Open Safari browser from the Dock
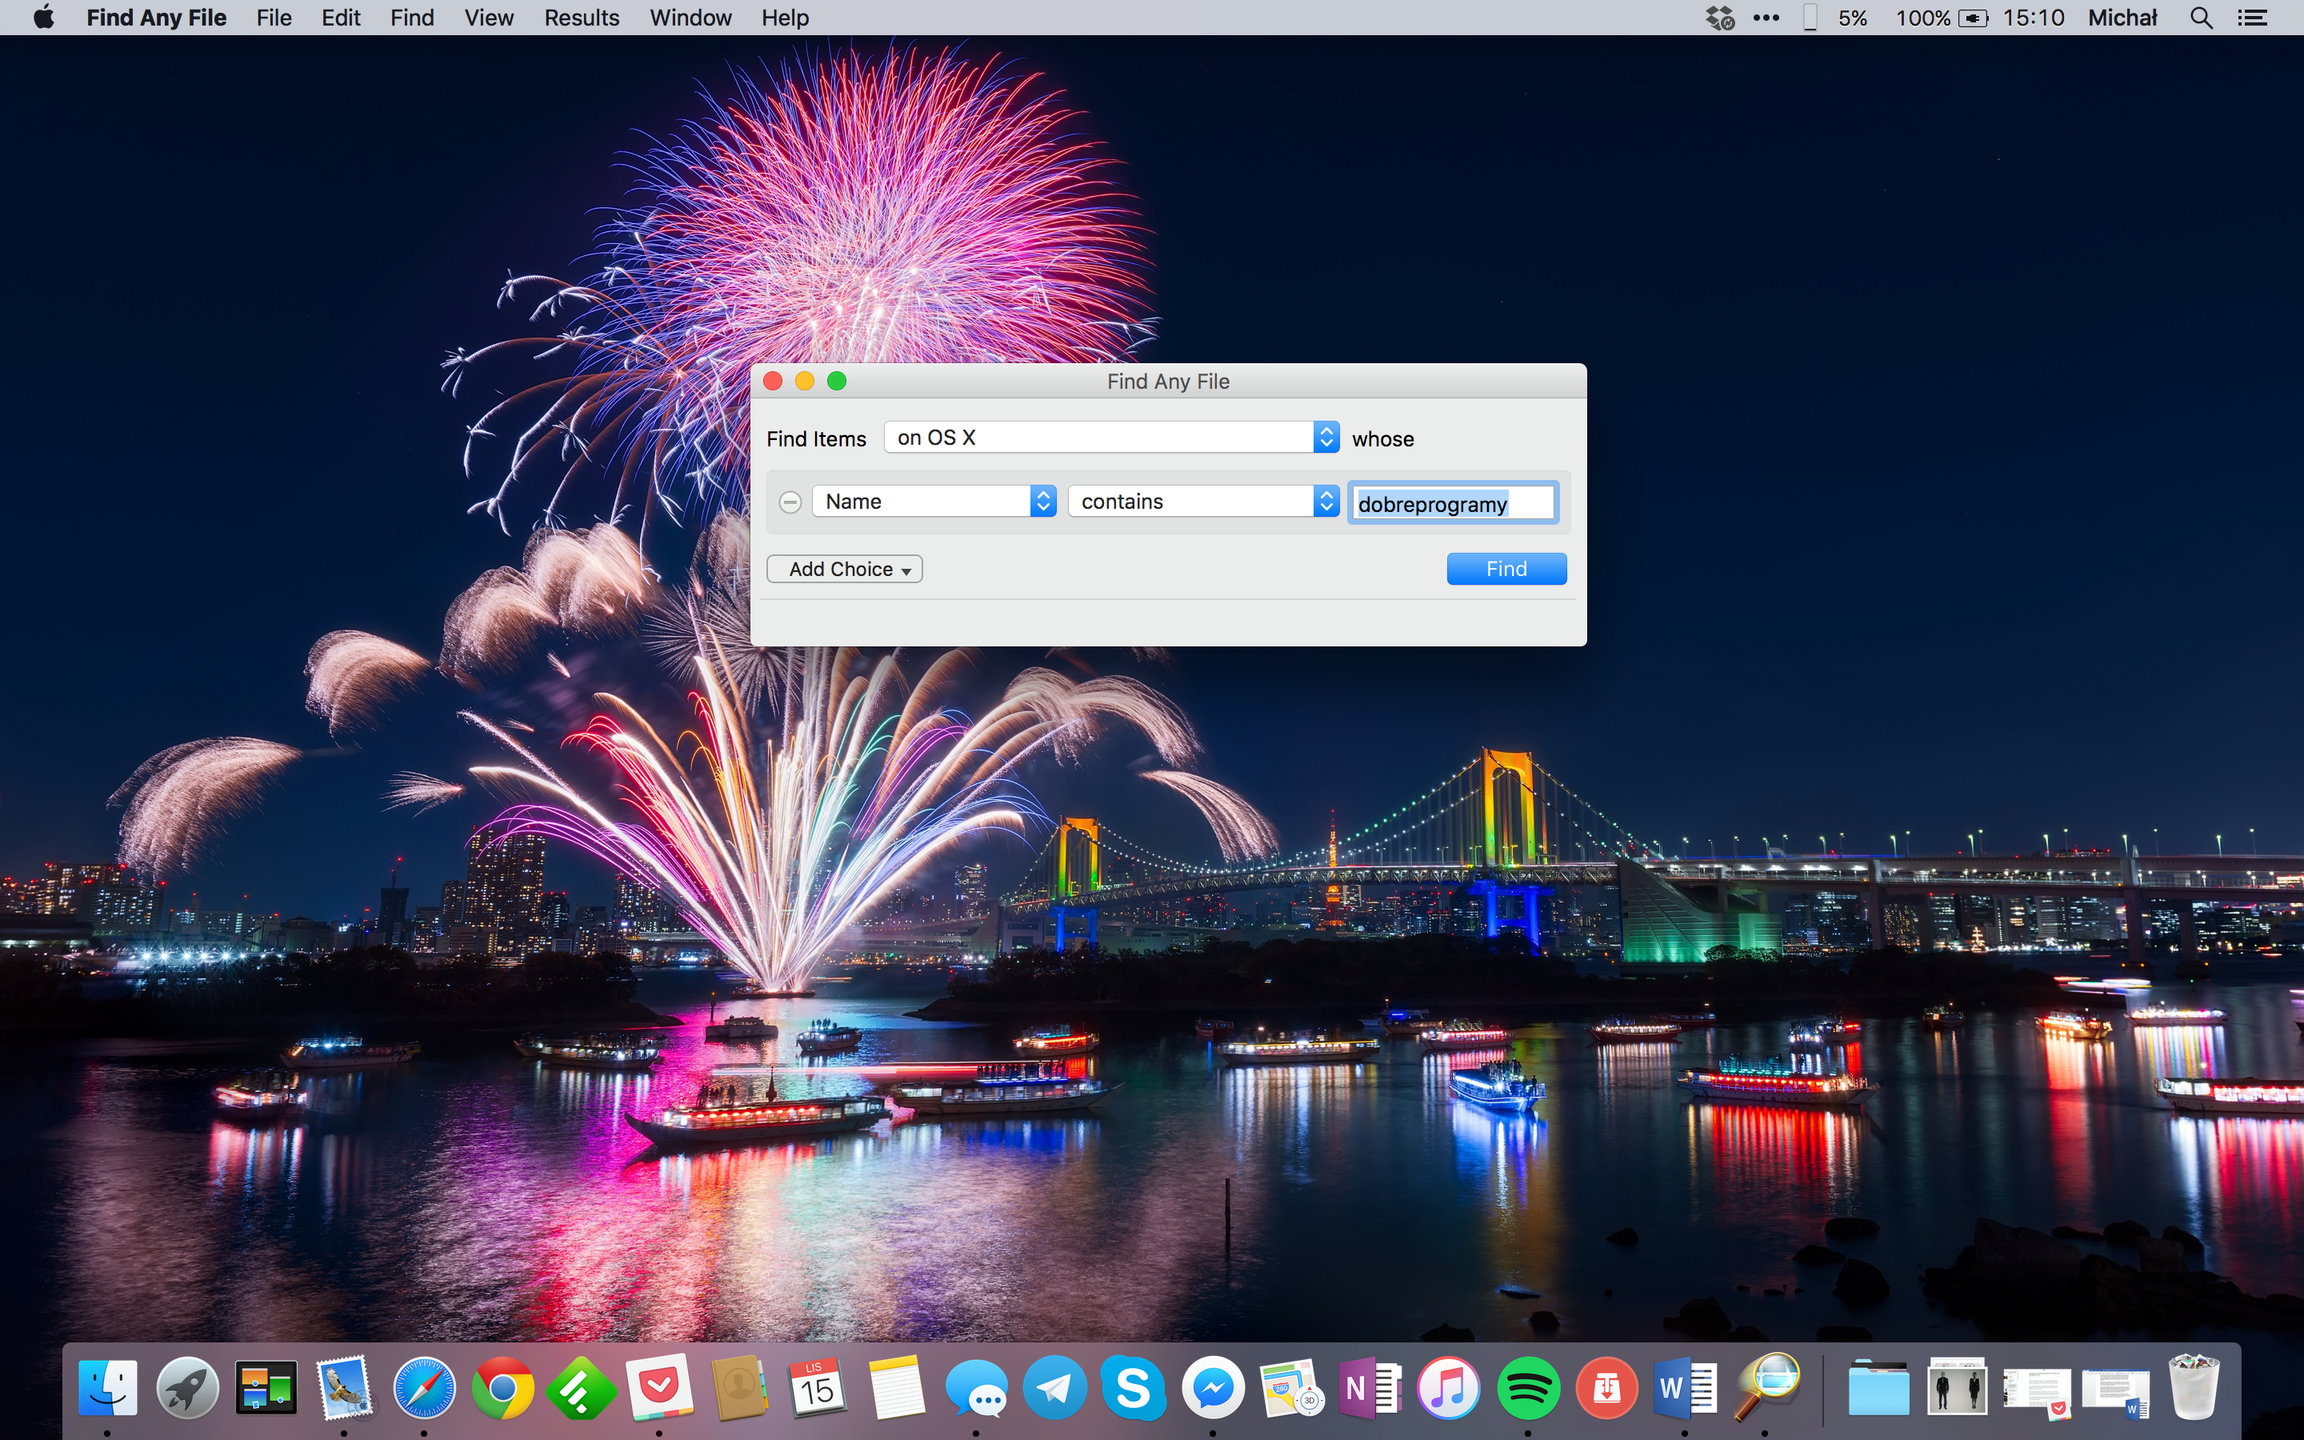The width and height of the screenshot is (2304, 1440). point(424,1388)
